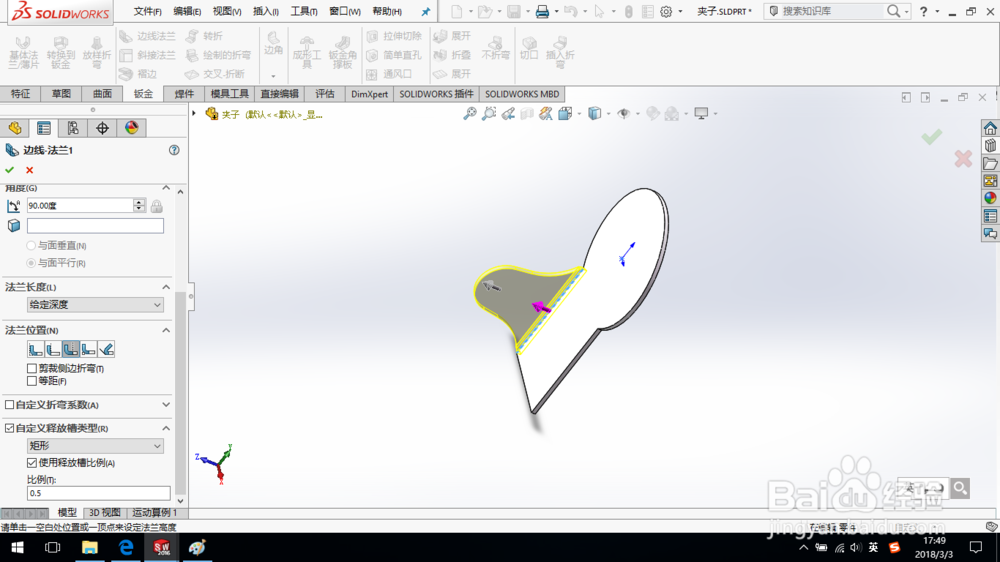This screenshot has height=562, width=1000.
Task: Collapse the 法兰长度 section
Action: (166, 287)
